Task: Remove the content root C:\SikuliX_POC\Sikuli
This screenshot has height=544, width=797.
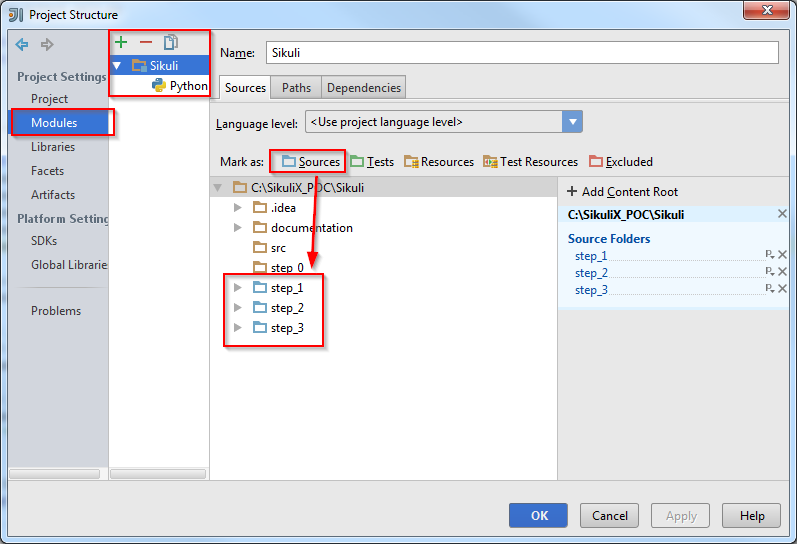Action: pos(782,214)
